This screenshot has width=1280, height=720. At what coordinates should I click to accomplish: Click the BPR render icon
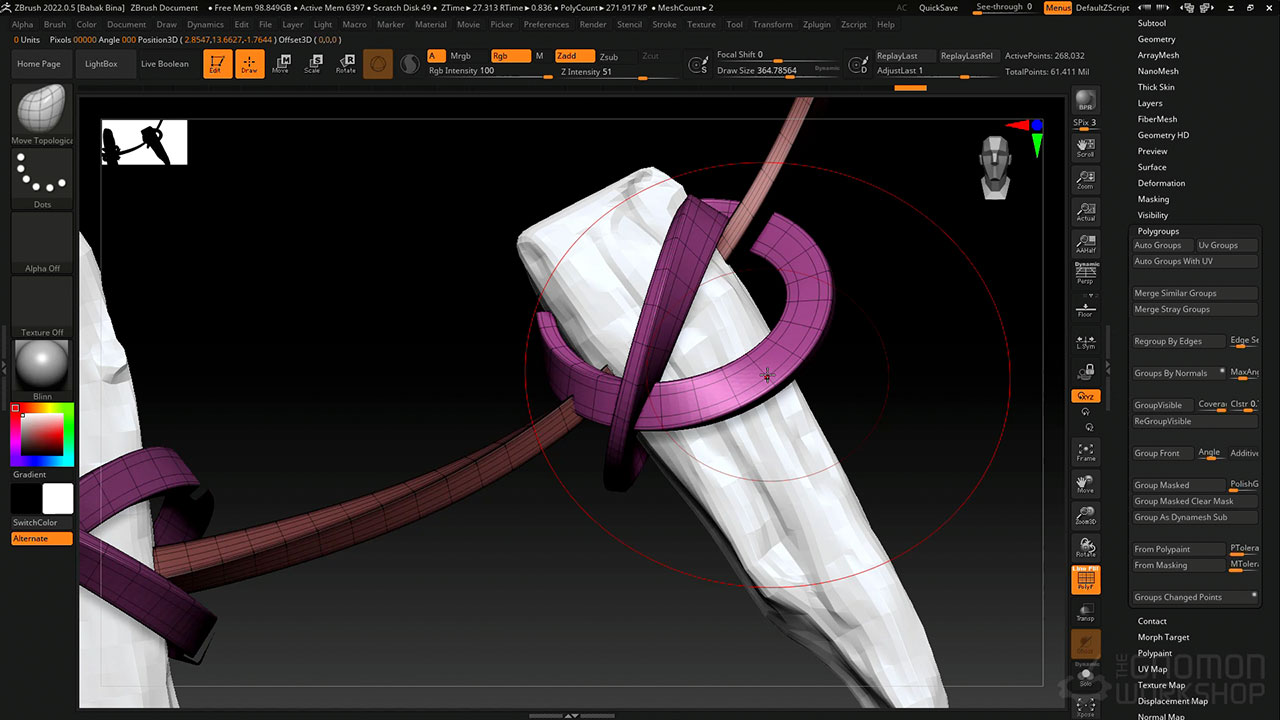(x=1085, y=101)
